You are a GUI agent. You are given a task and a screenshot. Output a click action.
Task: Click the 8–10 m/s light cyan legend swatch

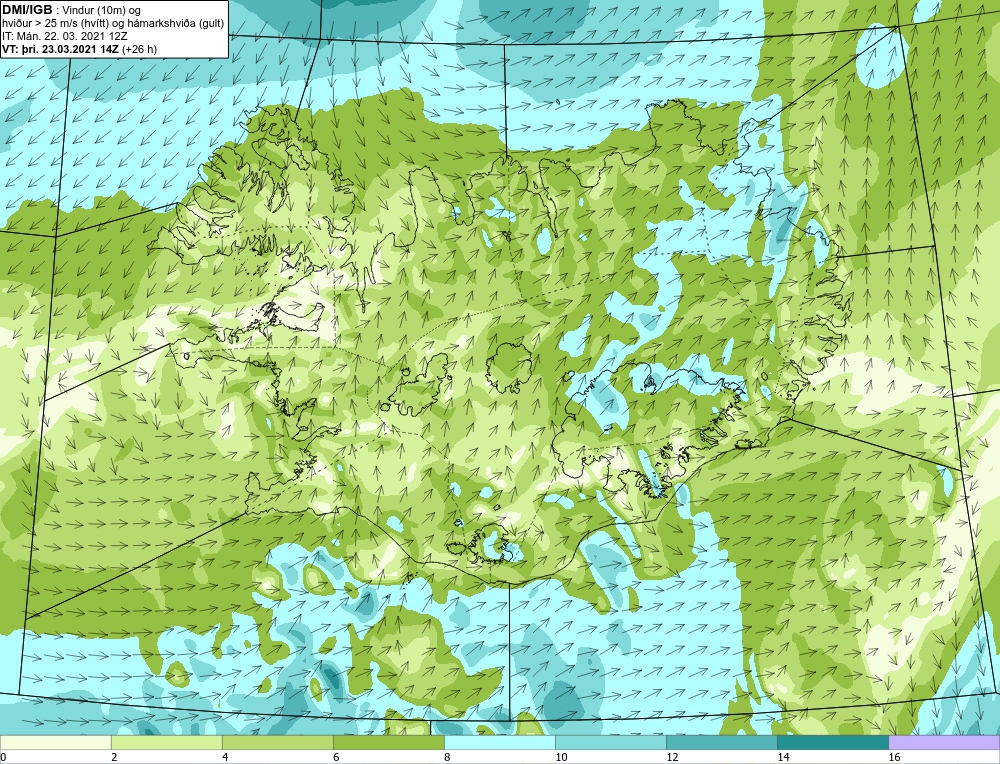499,743
